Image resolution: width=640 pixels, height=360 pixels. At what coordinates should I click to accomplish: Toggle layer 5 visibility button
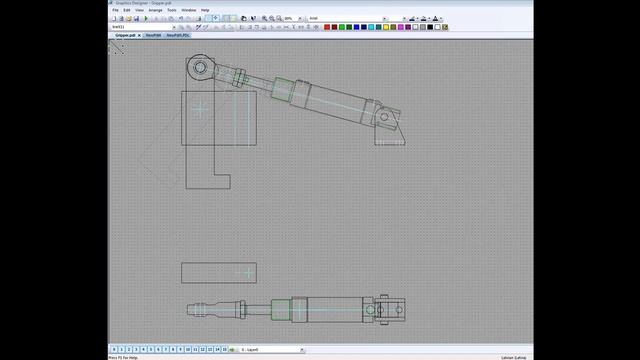coord(151,350)
